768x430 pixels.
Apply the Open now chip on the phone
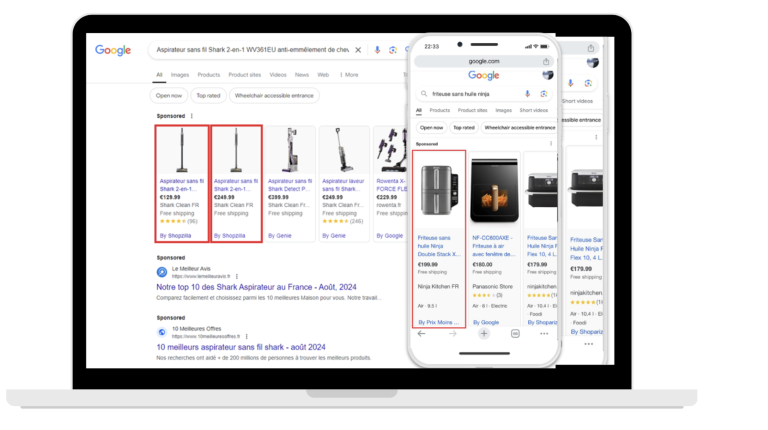pyautogui.click(x=431, y=127)
